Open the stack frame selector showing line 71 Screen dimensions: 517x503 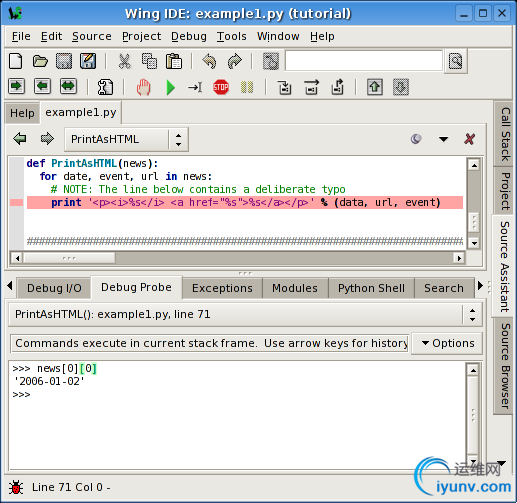[x=245, y=314]
